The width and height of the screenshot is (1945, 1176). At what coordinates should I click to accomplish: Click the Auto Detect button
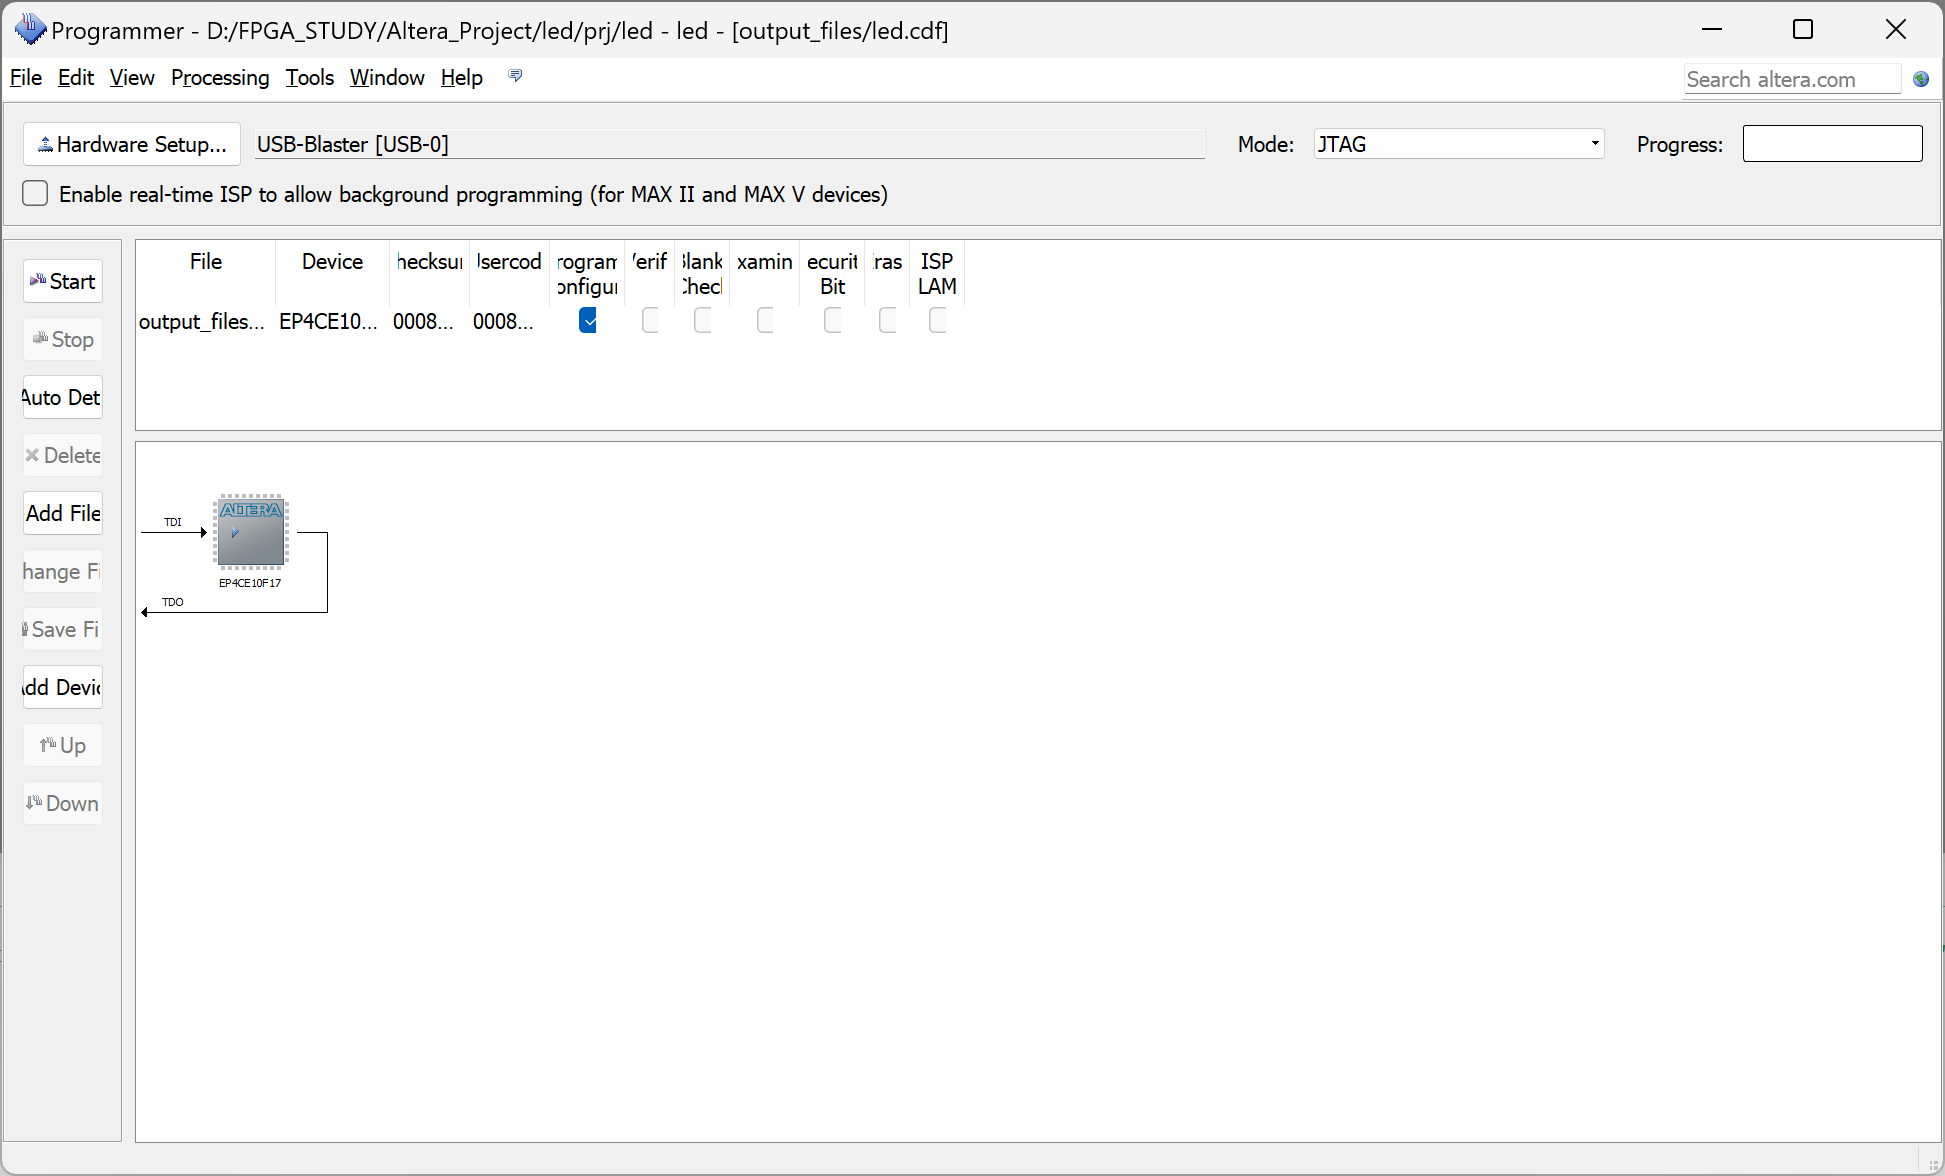(x=63, y=398)
